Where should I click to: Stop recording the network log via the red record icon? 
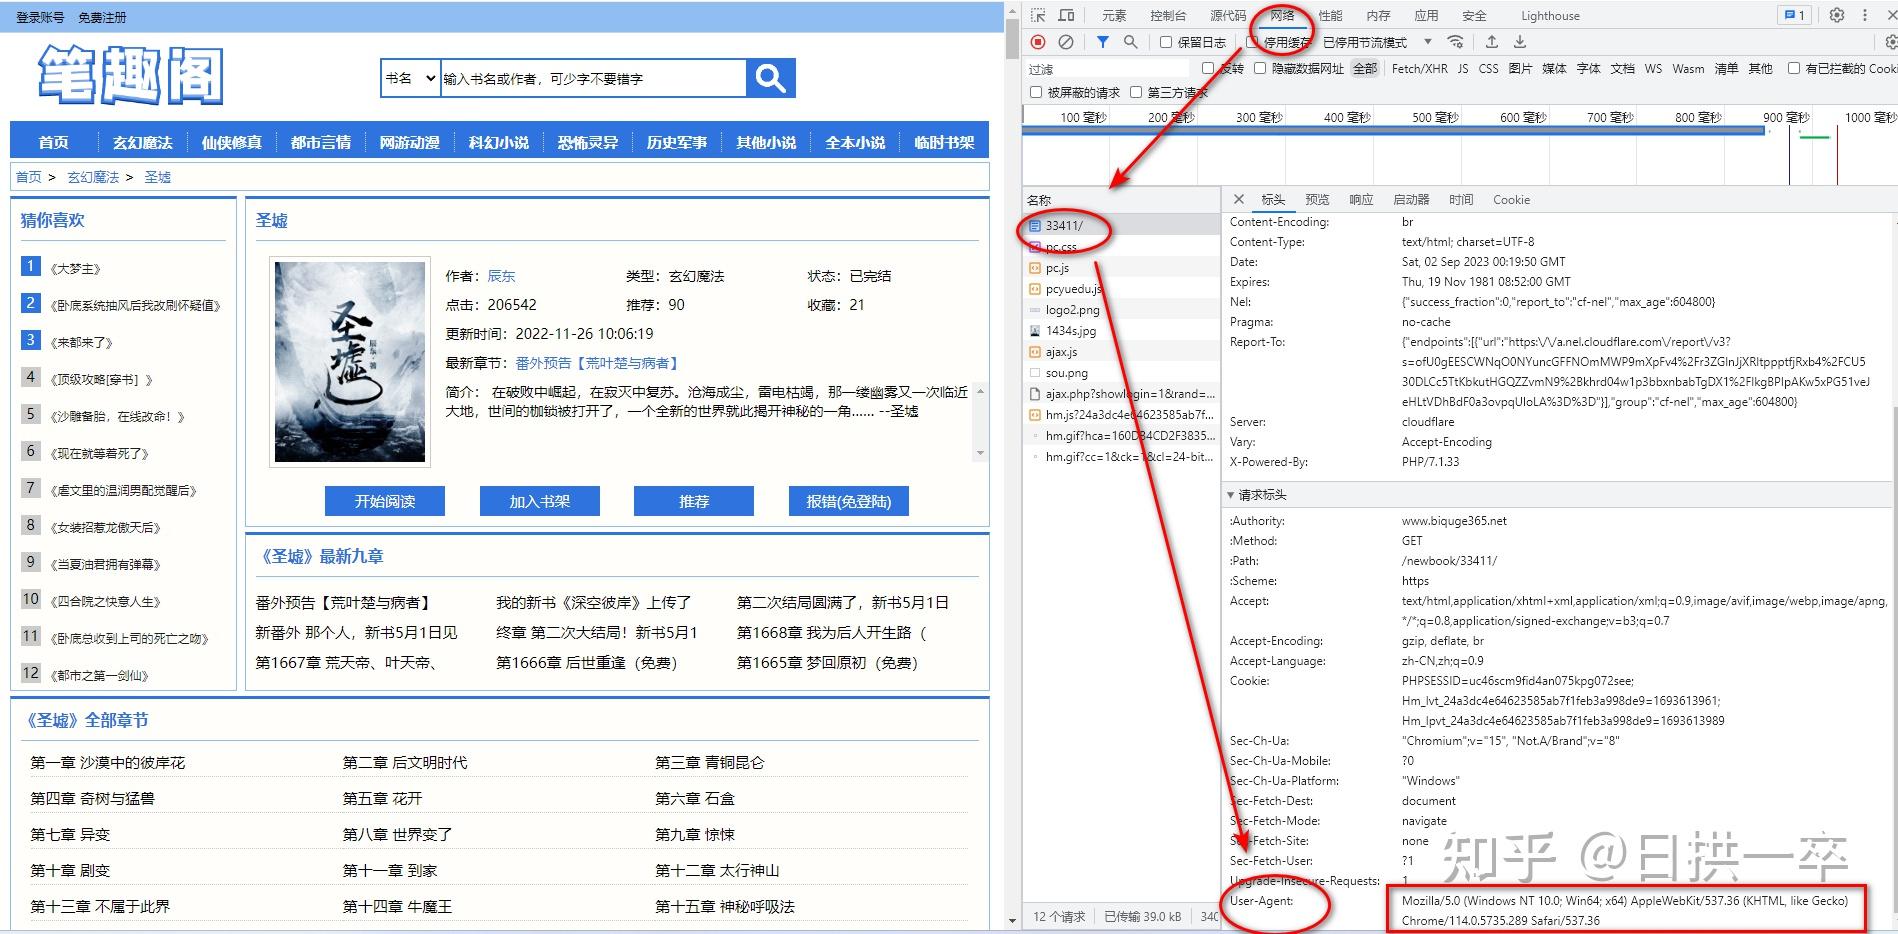click(1038, 42)
